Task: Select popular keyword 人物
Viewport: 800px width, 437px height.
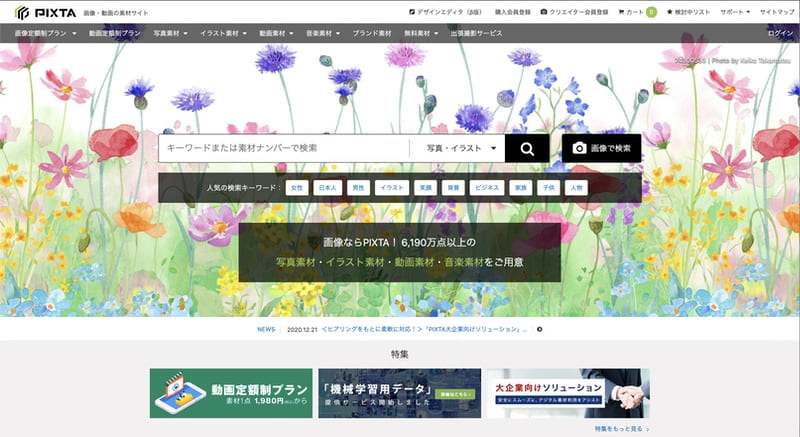Action: [577, 188]
